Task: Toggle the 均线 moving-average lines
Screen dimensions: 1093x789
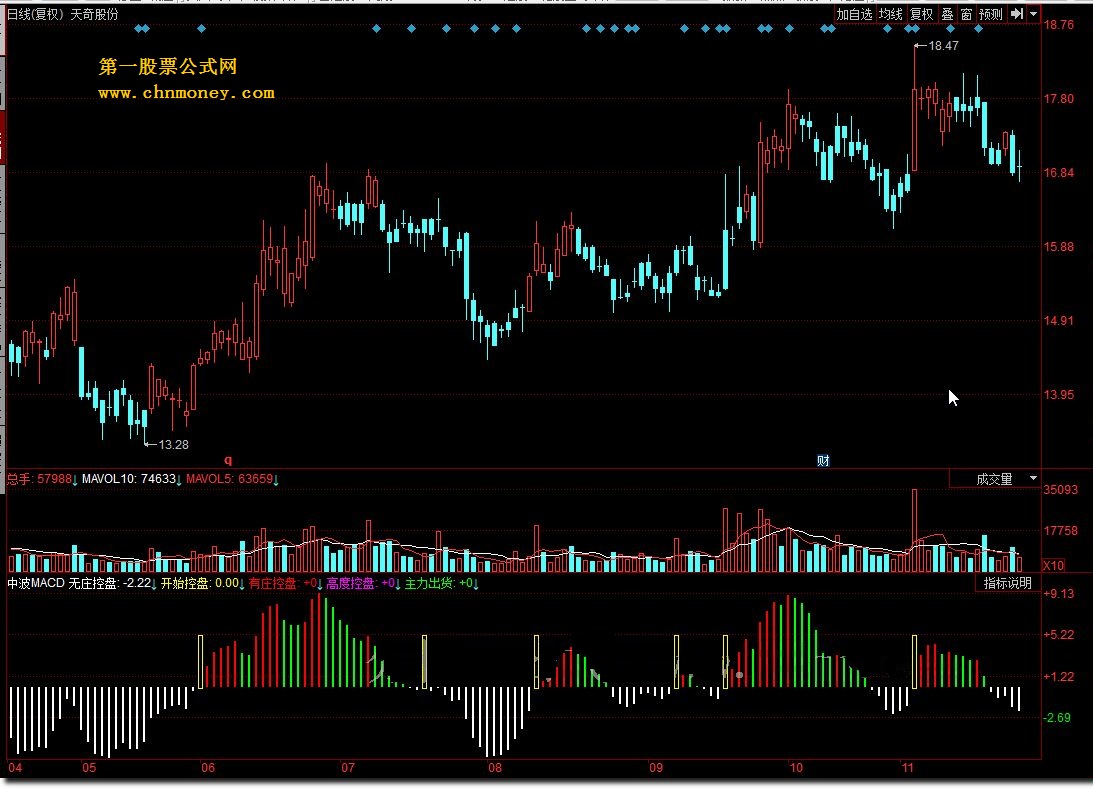Action: [x=890, y=14]
